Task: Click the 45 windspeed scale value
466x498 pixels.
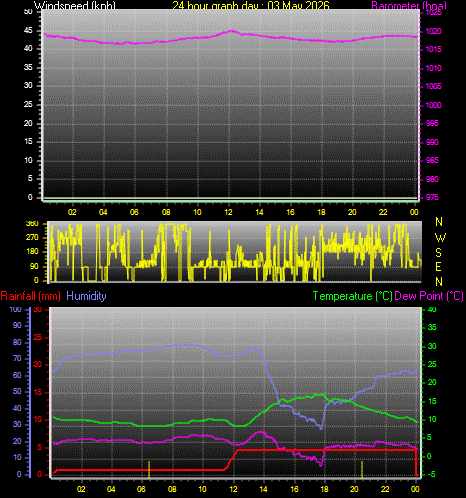Action: (28, 31)
